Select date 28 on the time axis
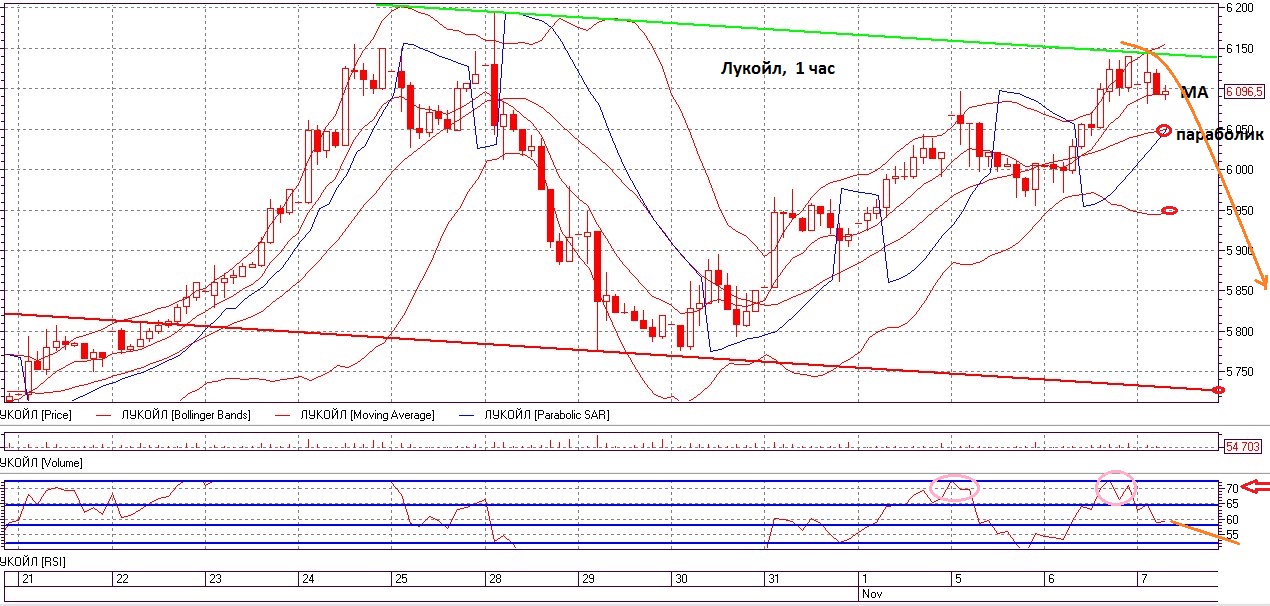1270x606 pixels. (494, 579)
